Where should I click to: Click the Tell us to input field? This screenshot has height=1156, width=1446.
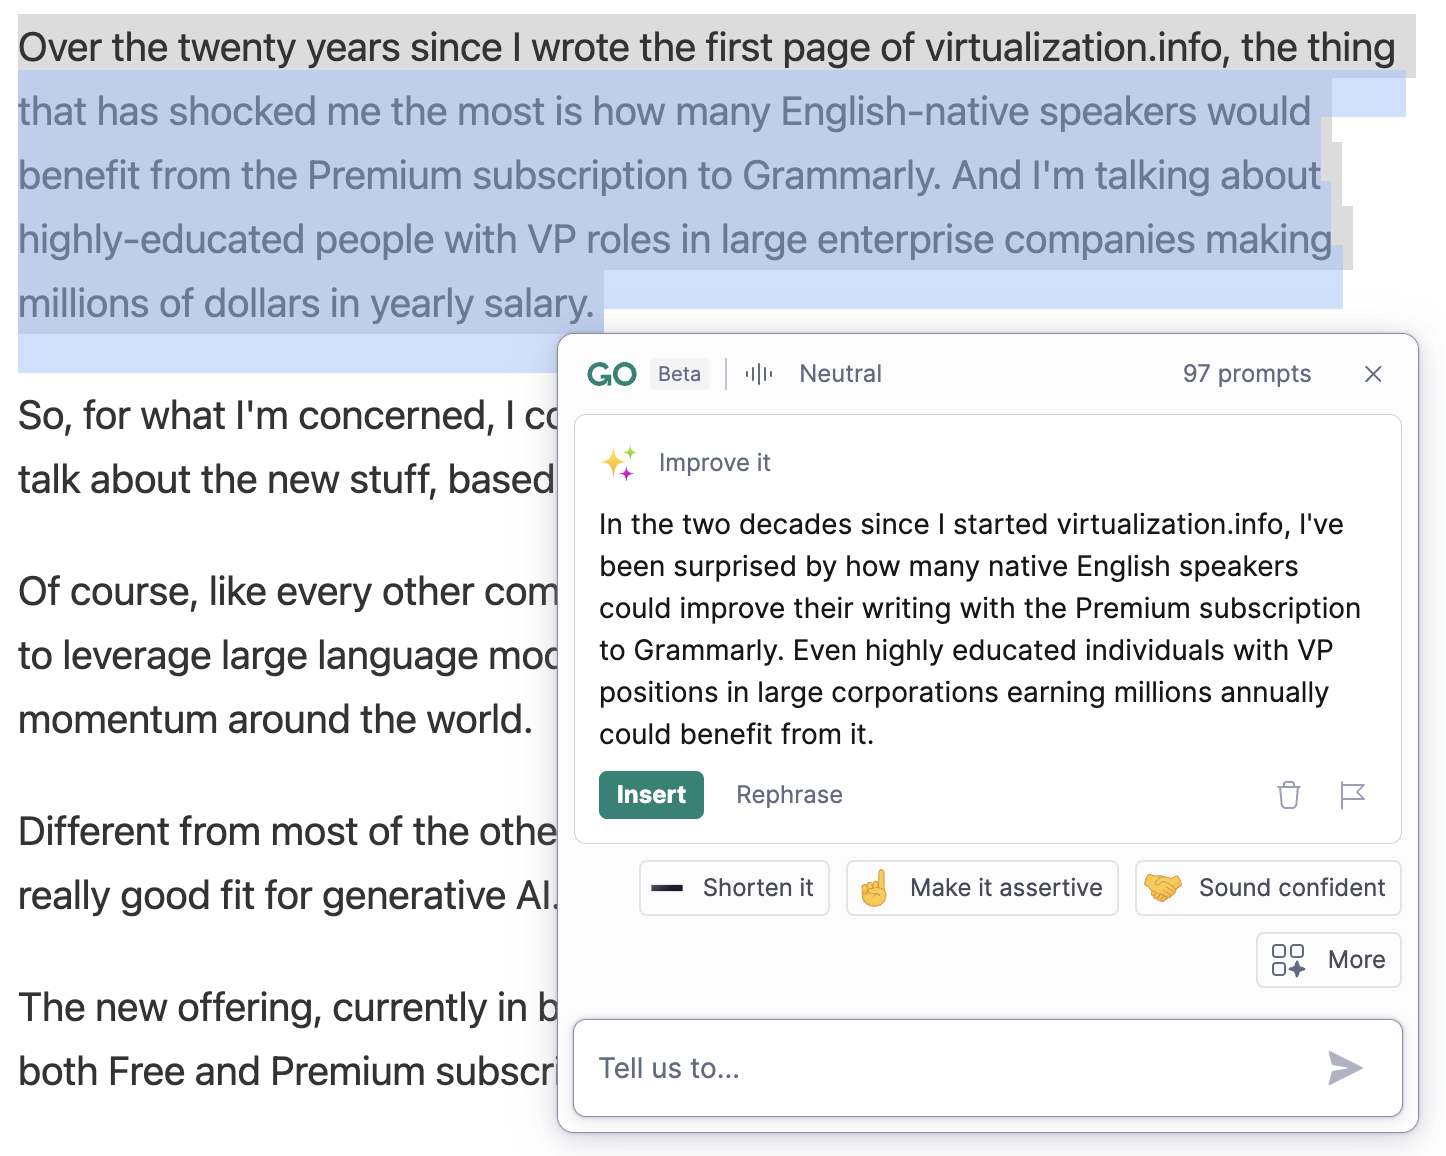(988, 1068)
